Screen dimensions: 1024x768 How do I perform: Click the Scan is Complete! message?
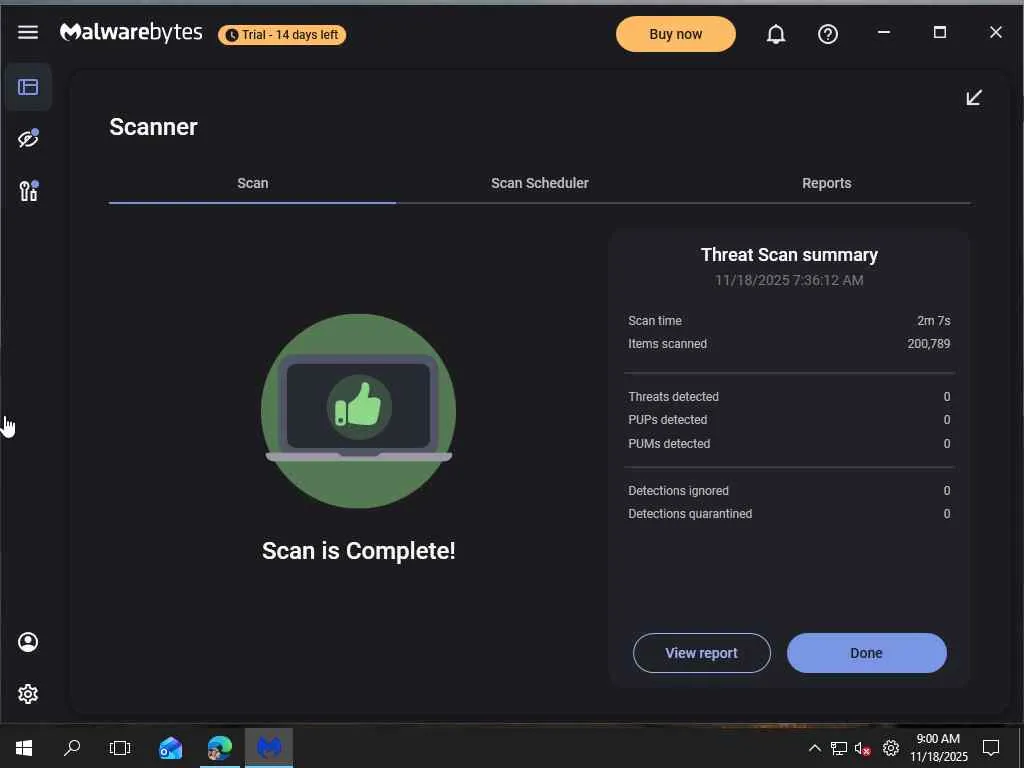[359, 551]
